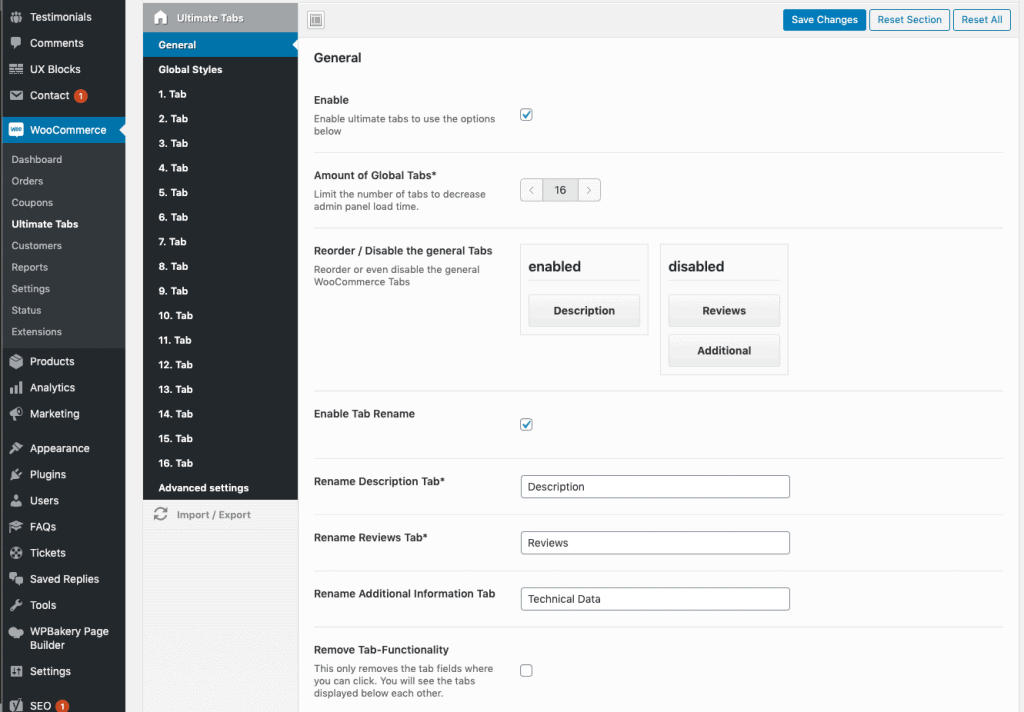Screen dimensions: 1024x712
Task: Open WooCommerce Coupons submenu
Action: 32,202
